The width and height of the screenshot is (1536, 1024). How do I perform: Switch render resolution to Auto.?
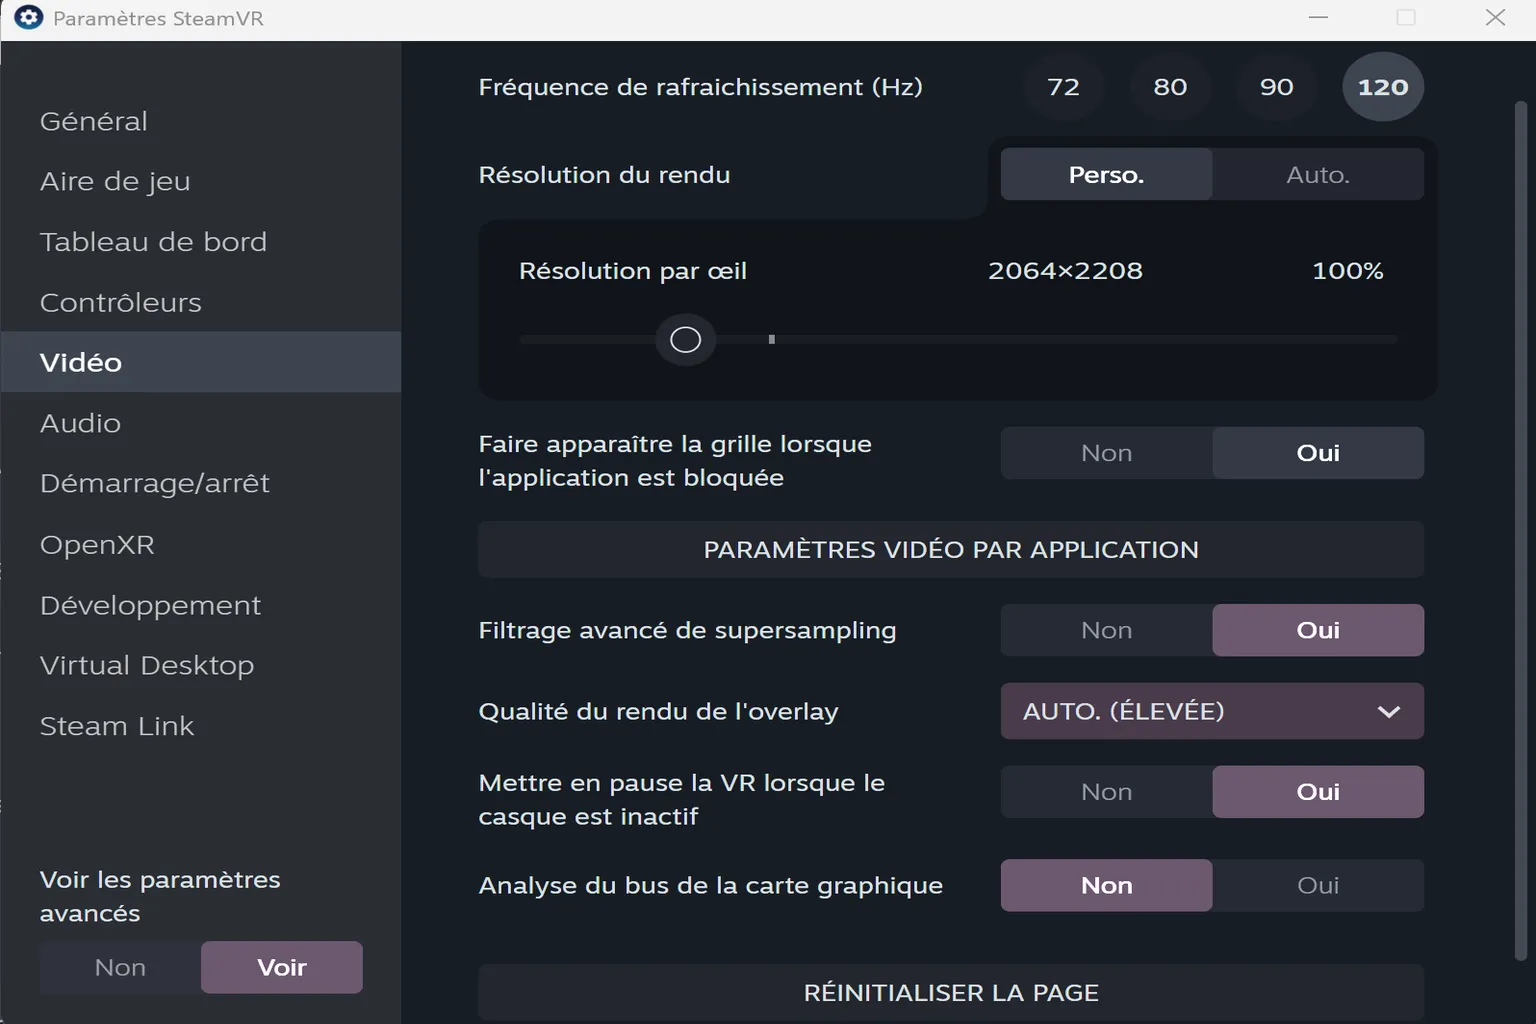point(1318,174)
